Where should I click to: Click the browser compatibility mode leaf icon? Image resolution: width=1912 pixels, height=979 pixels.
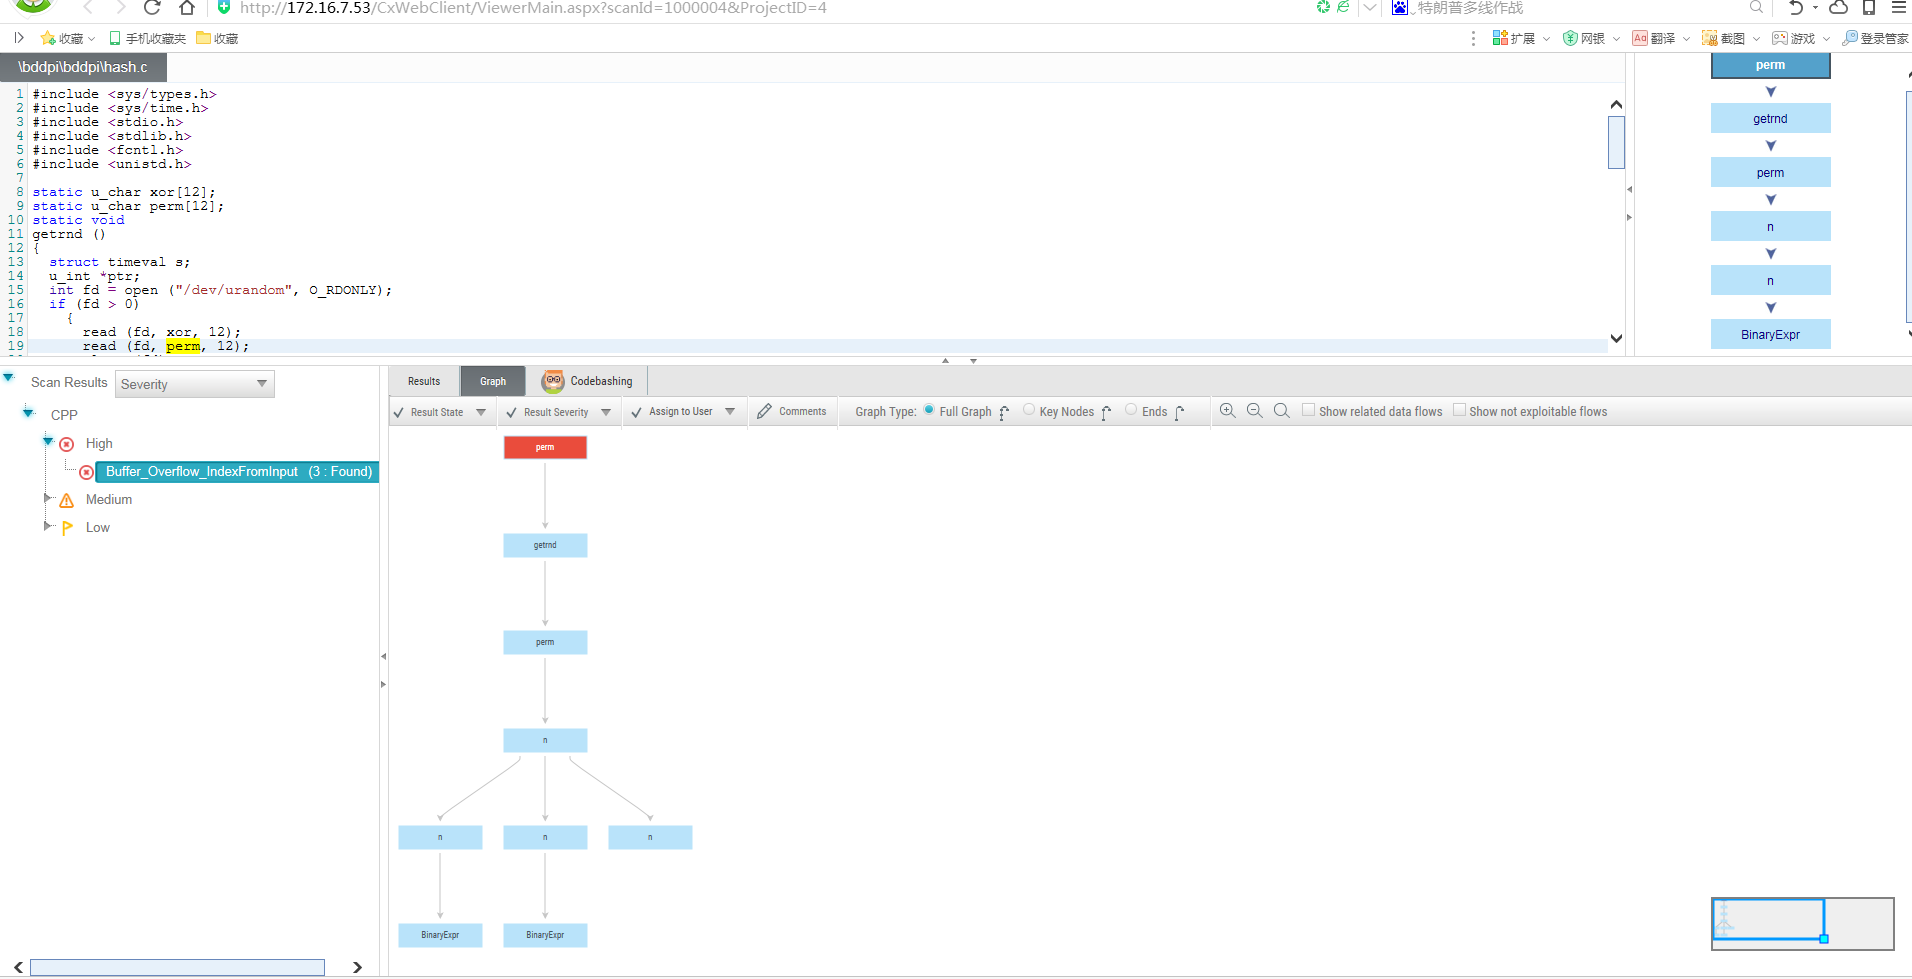click(x=1343, y=7)
